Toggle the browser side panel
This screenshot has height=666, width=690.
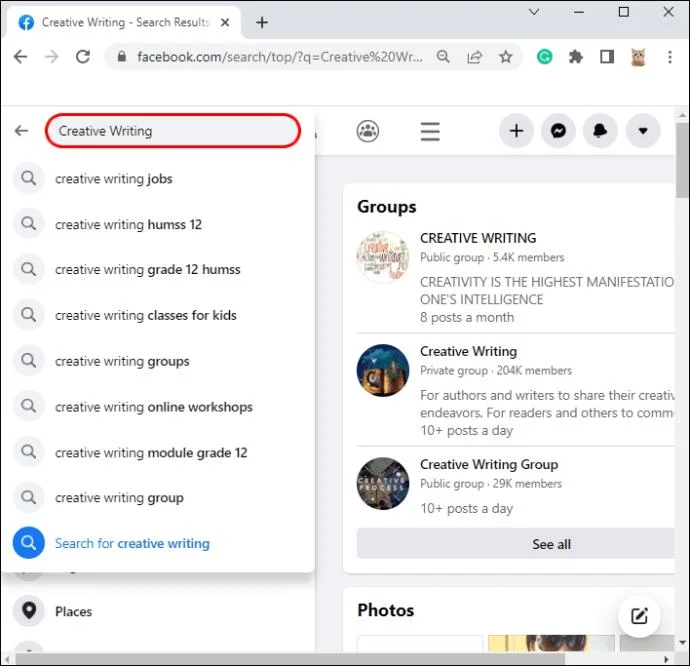click(x=607, y=57)
